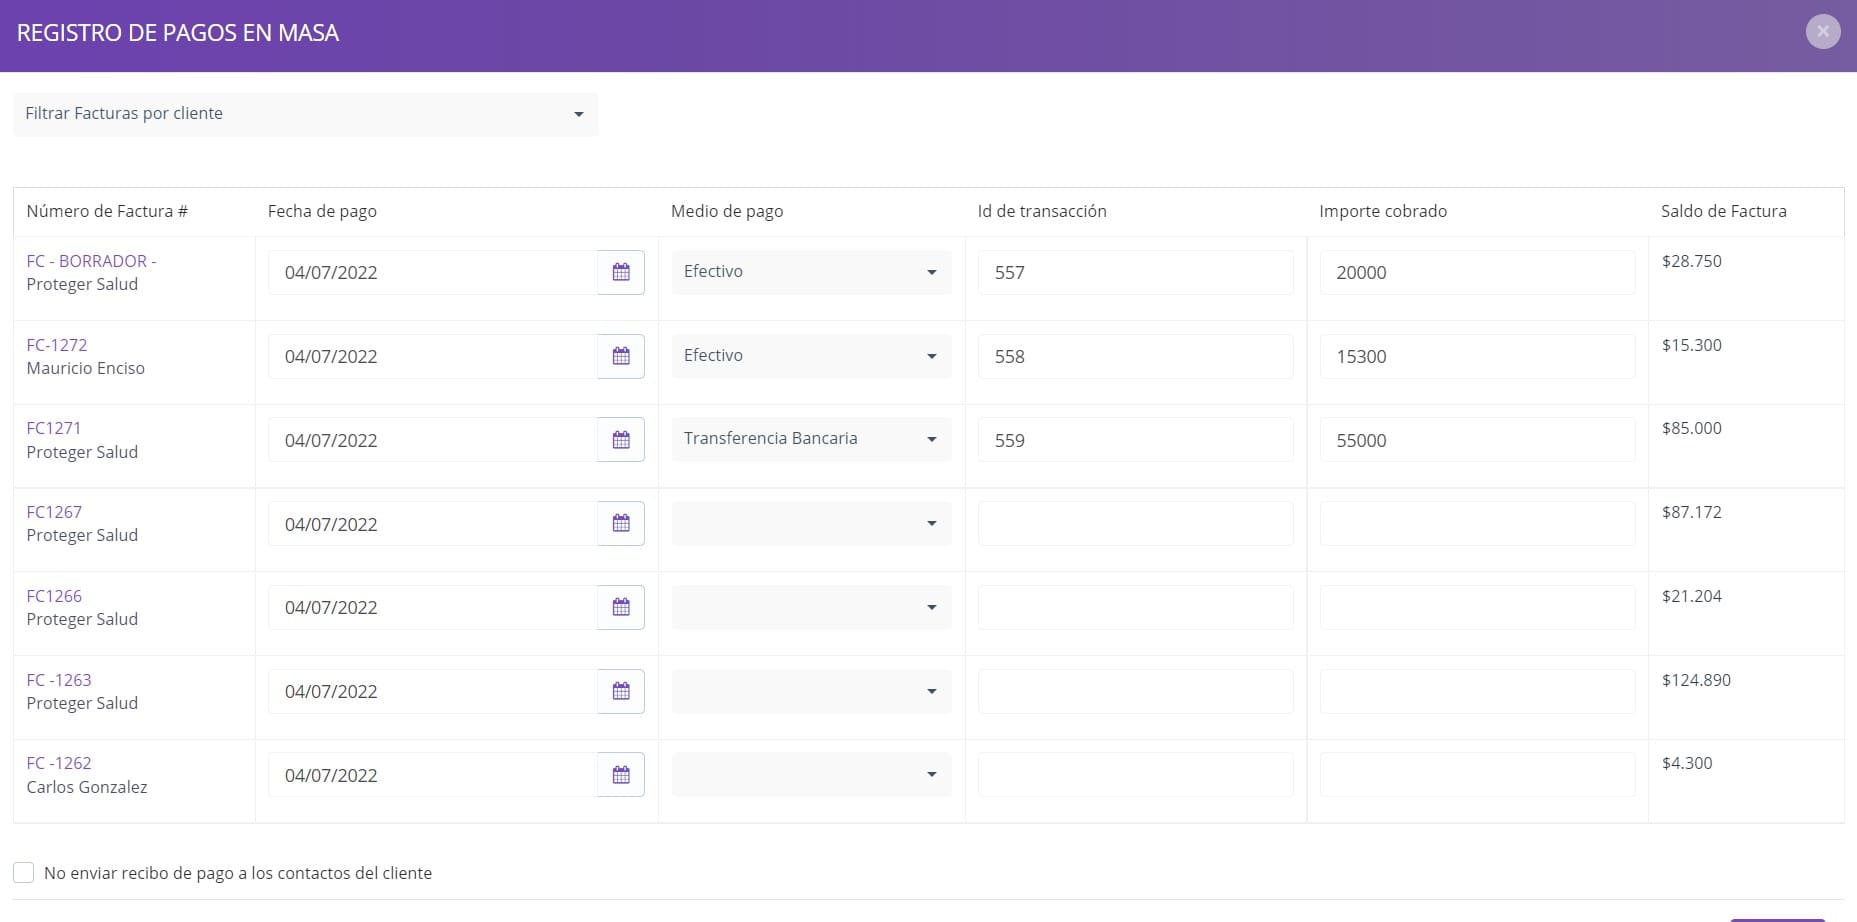Open calendar picker for invoice FC1271
The width and height of the screenshot is (1857, 922).
pos(621,440)
